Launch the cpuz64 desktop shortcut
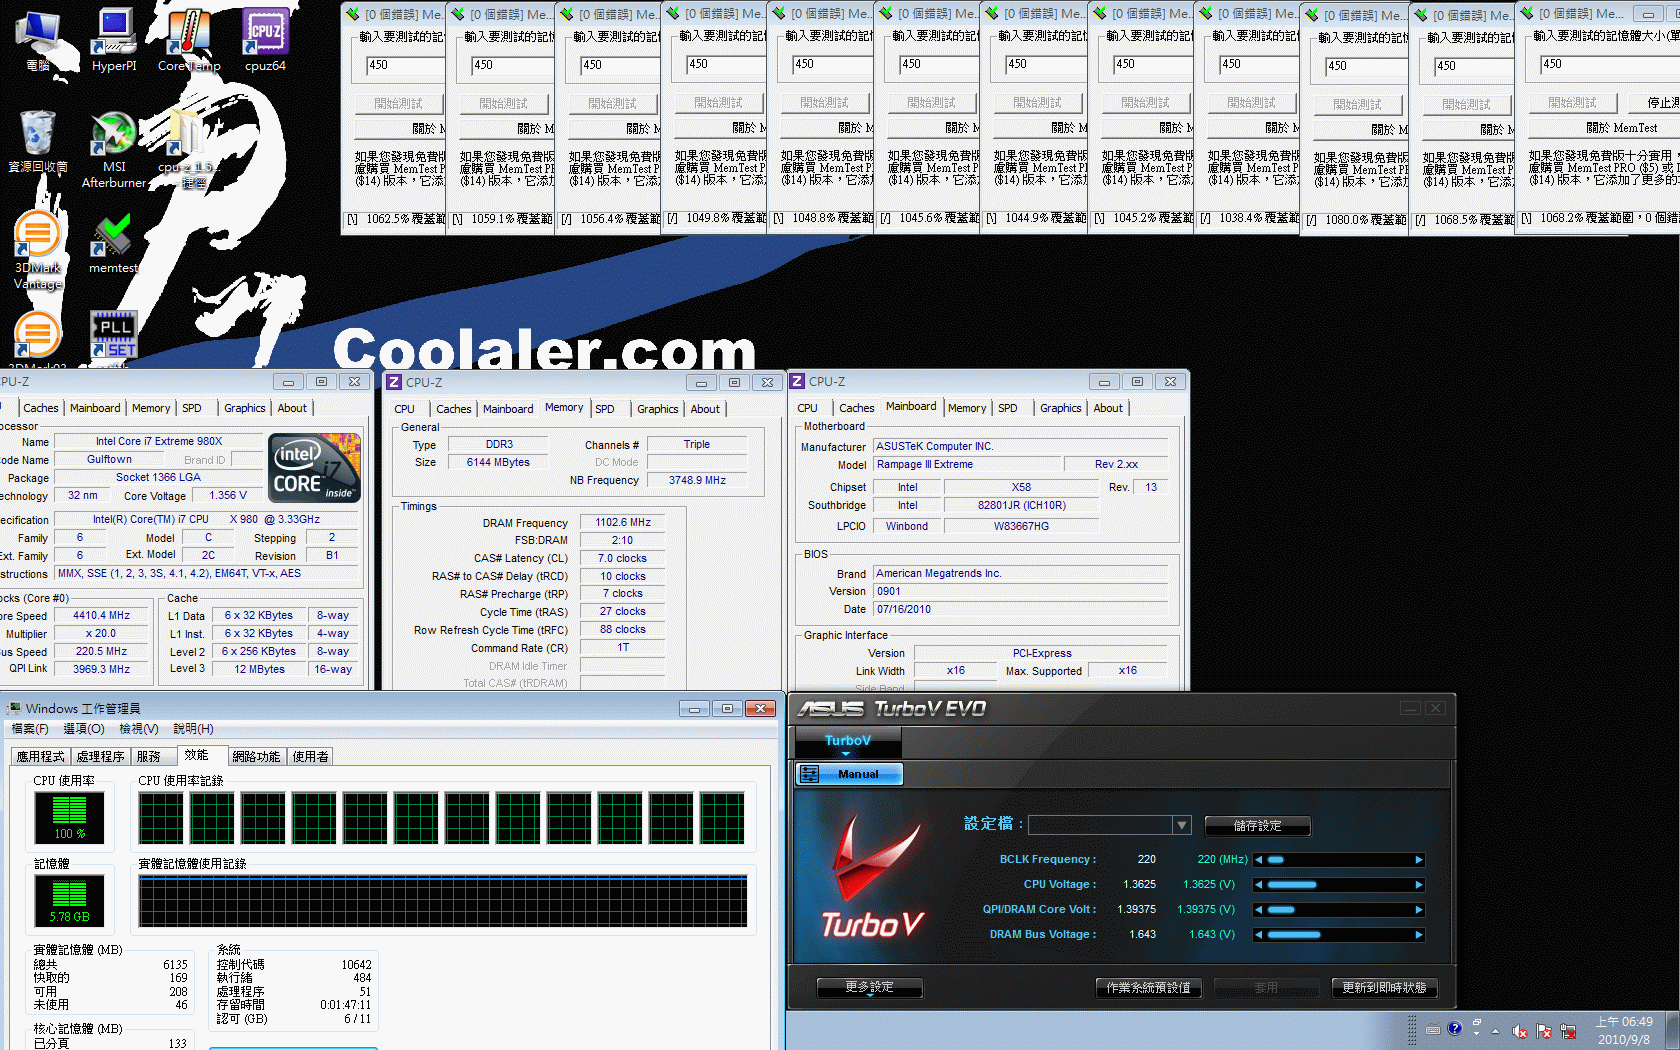This screenshot has width=1680, height=1050. tap(265, 40)
